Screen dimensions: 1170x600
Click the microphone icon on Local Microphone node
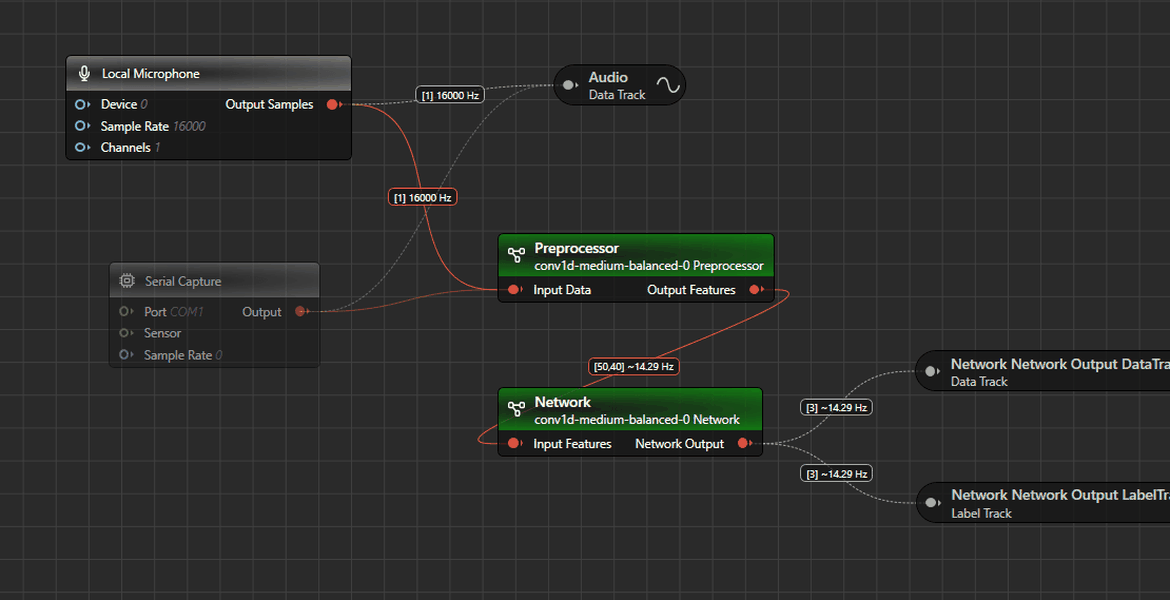click(x=84, y=72)
